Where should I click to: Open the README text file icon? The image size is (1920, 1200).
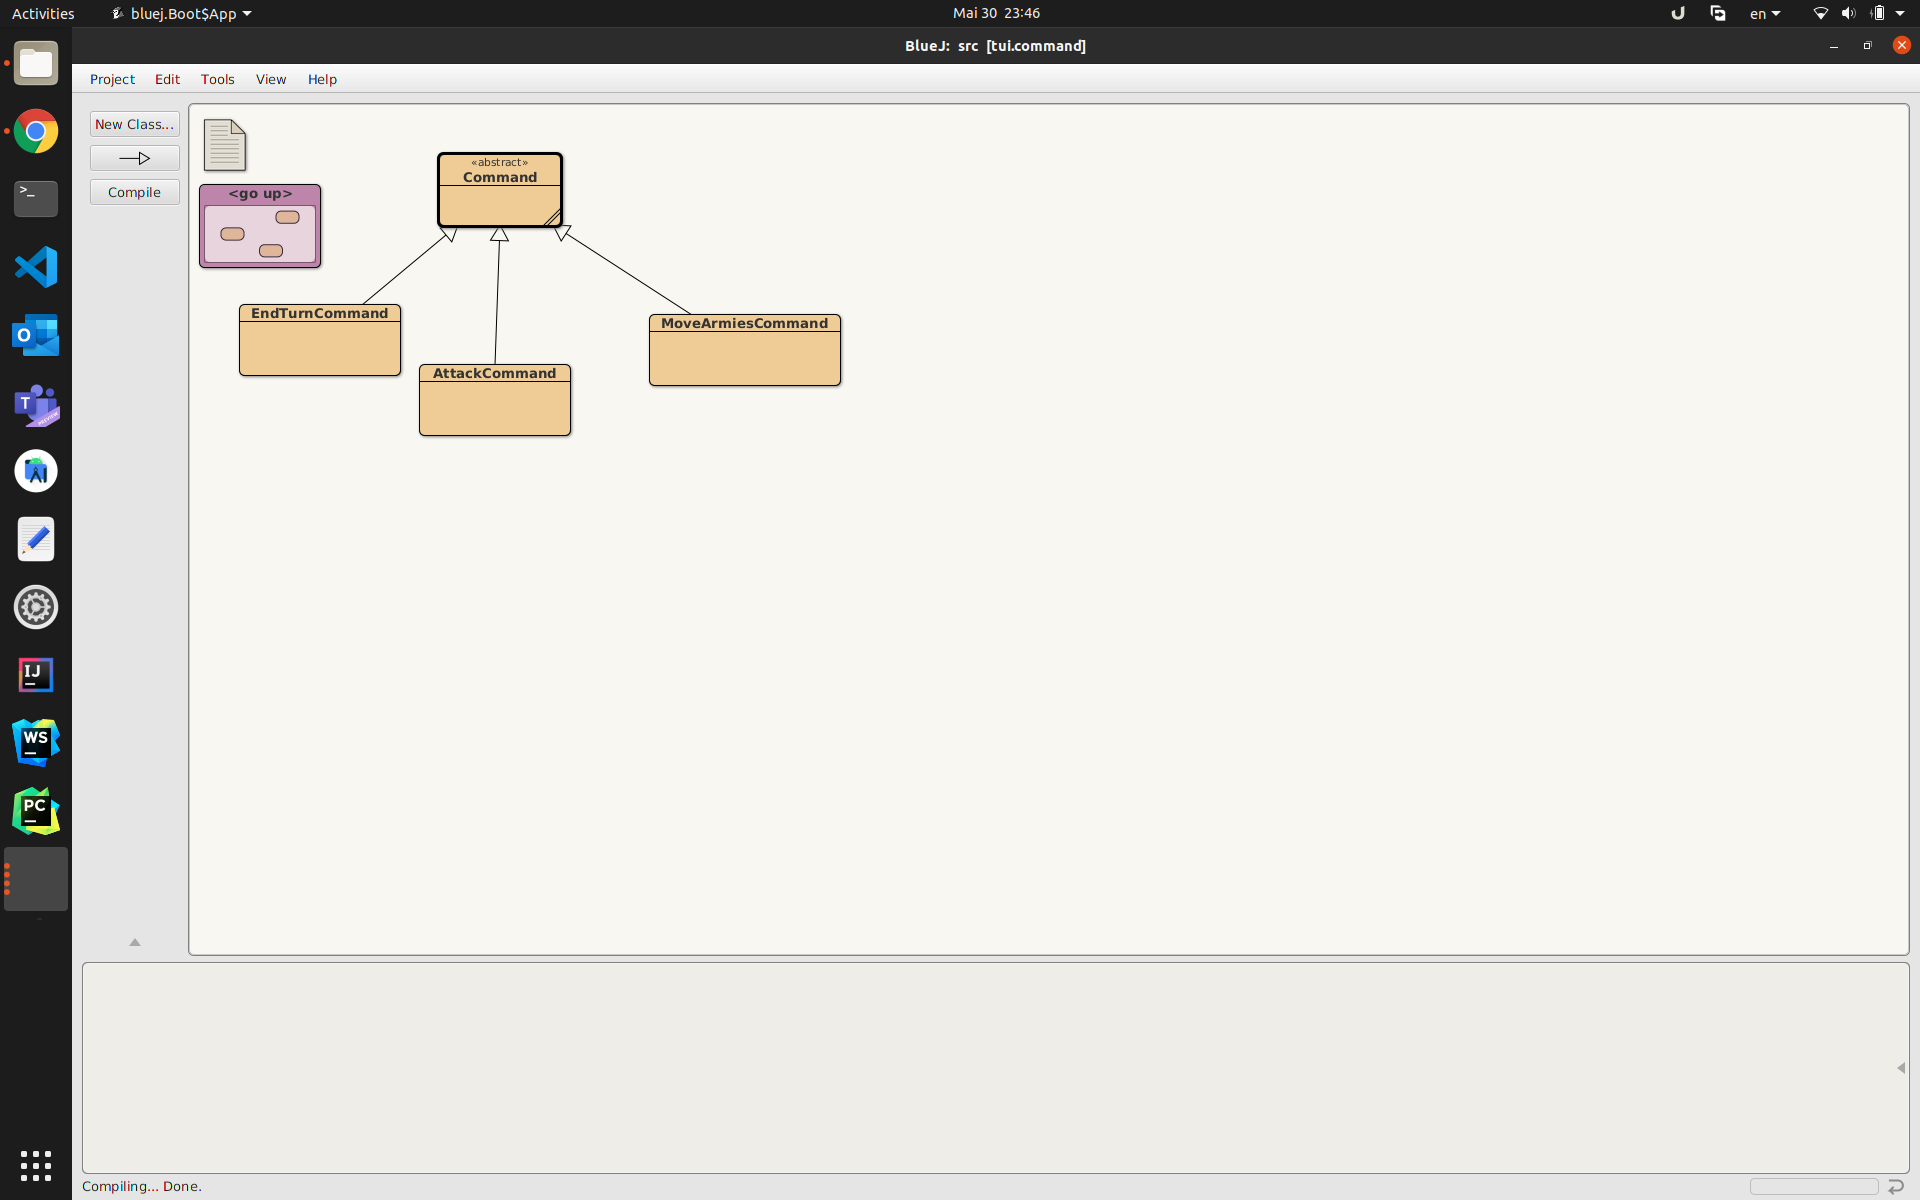click(224, 145)
